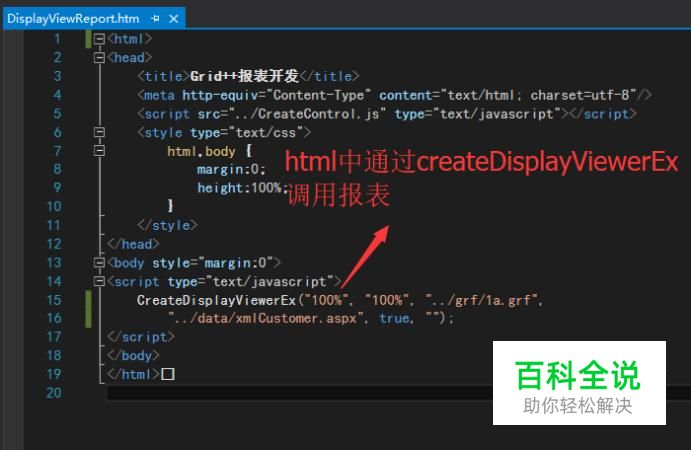Click the closing </html> tag
Screen dimensions: 691x450
point(133,375)
